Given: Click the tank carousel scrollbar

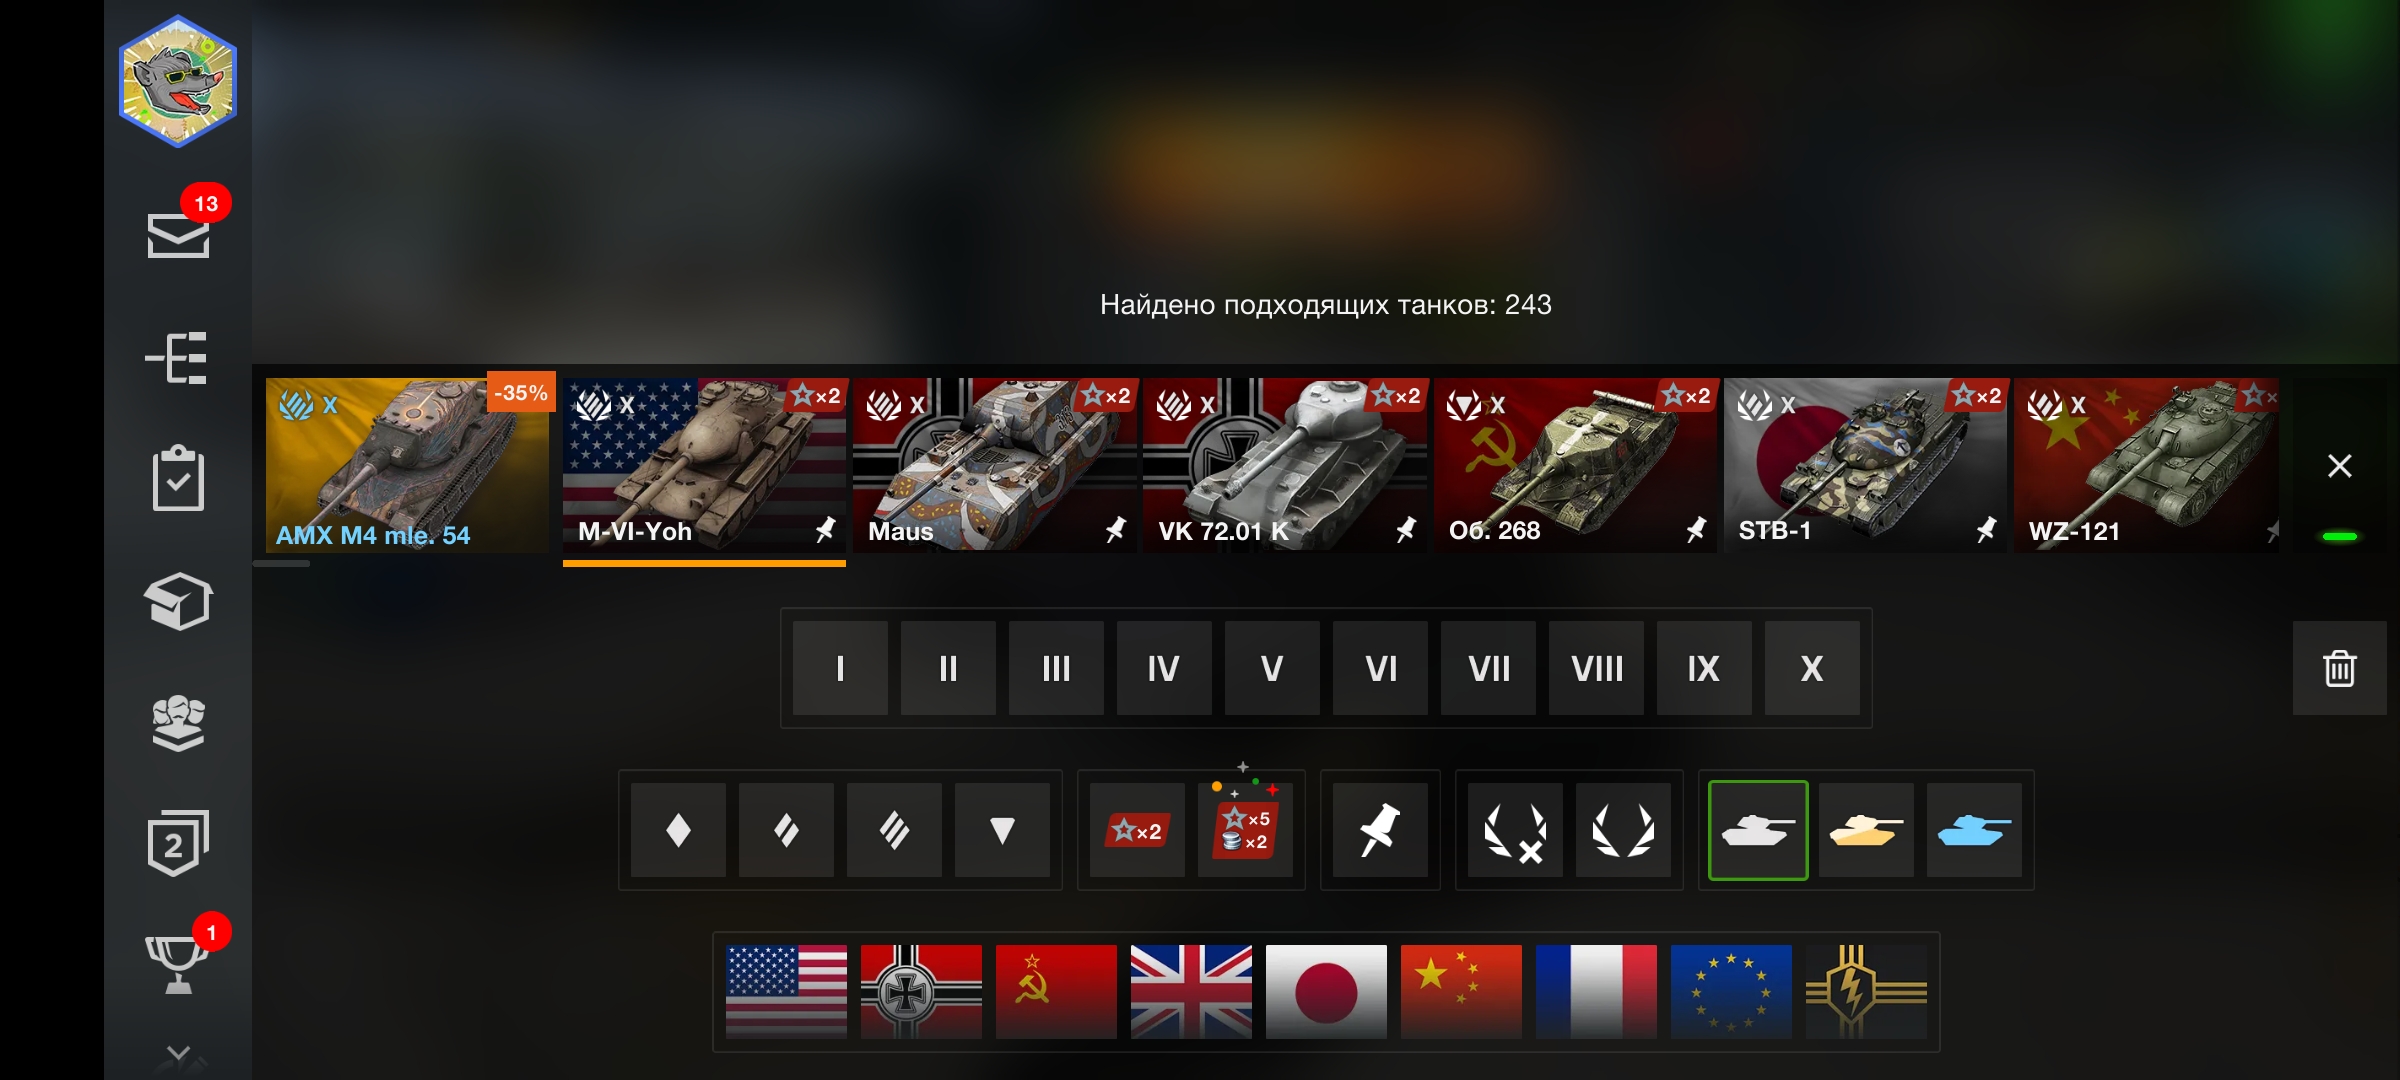Looking at the screenshot, I should coord(282,564).
